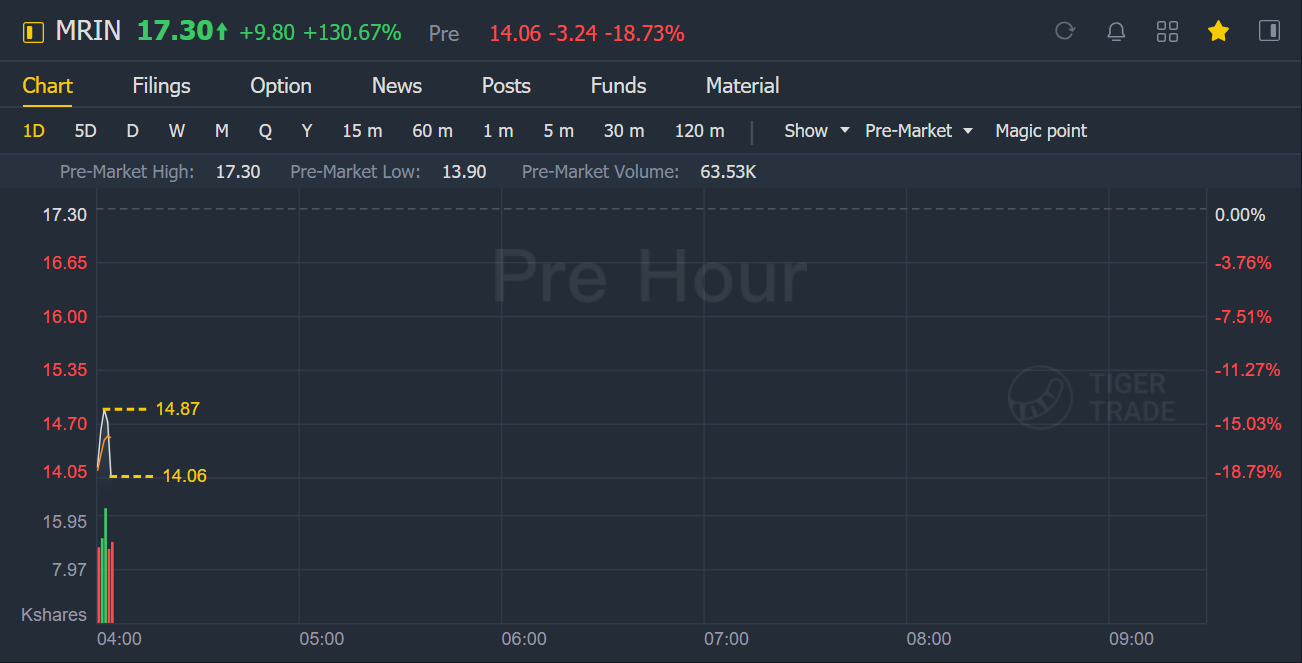Open the Option tab
This screenshot has height=663, width=1302.
[x=280, y=86]
